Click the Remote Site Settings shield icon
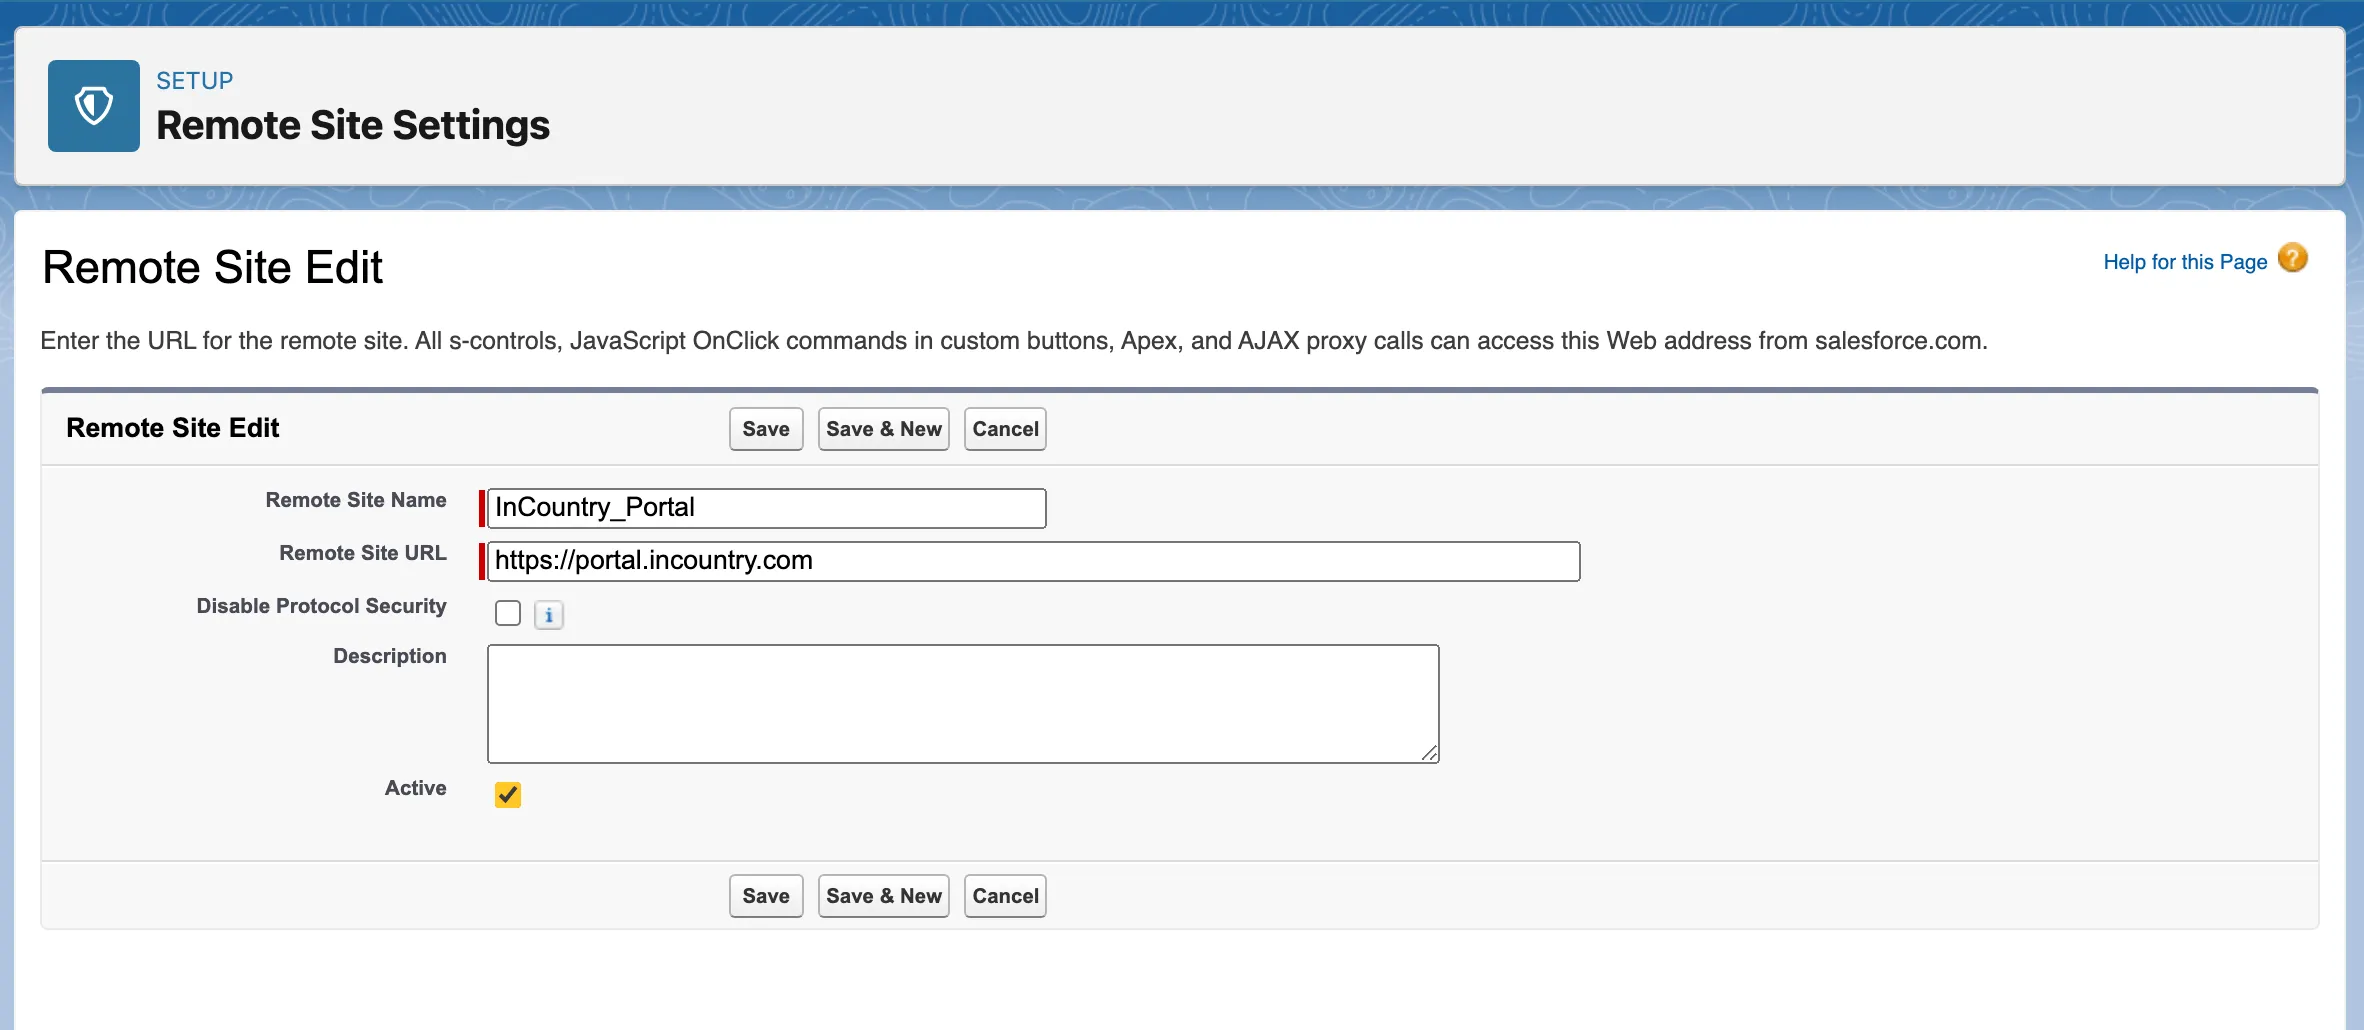The image size is (2364, 1030). click(x=94, y=106)
